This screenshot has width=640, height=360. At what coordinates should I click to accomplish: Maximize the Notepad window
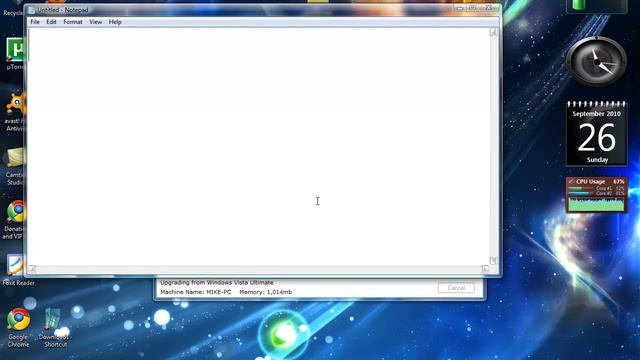point(472,8)
